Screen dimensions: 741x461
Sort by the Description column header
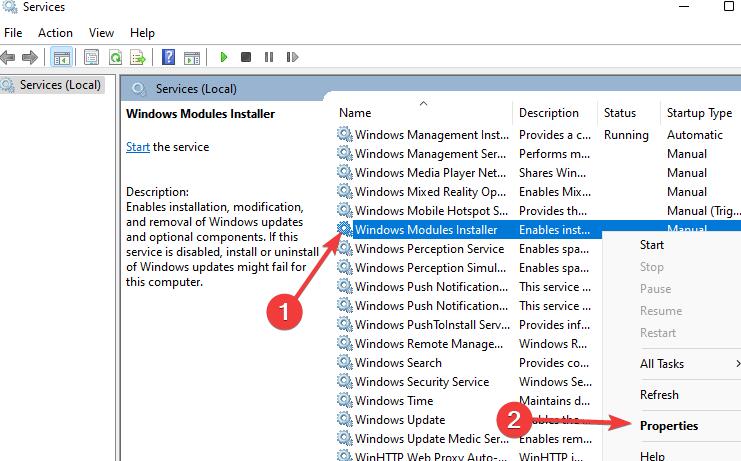pyautogui.click(x=549, y=113)
